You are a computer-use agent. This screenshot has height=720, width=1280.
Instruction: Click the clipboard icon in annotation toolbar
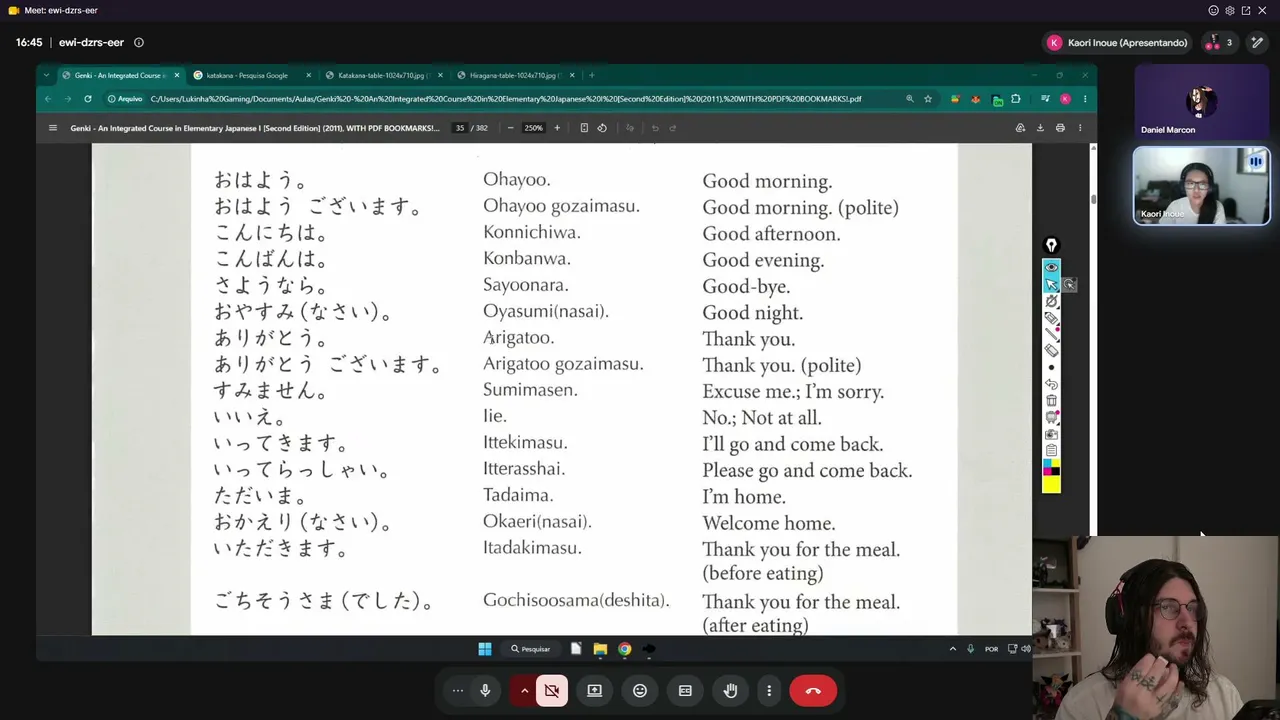pyautogui.click(x=1051, y=451)
